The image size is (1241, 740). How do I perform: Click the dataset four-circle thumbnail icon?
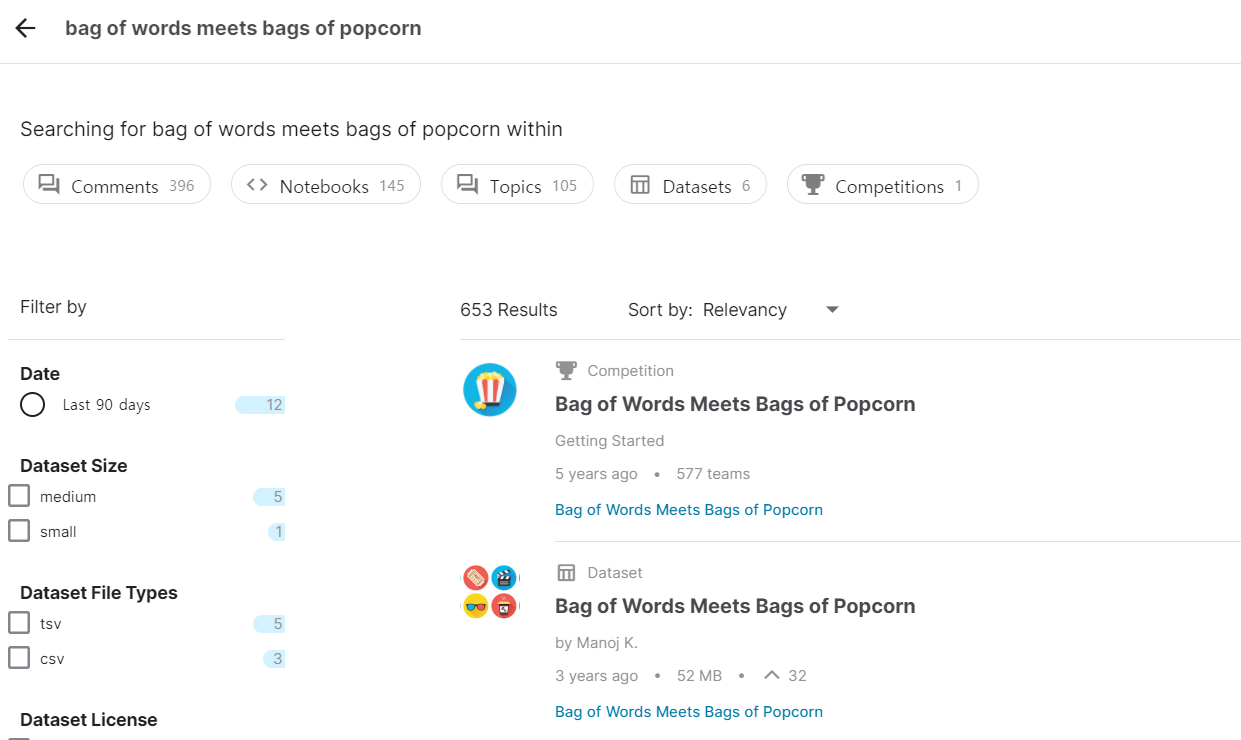[x=490, y=592]
